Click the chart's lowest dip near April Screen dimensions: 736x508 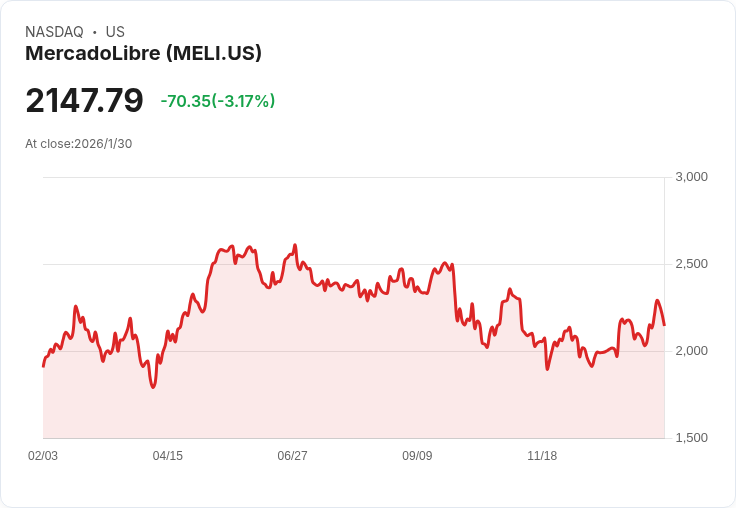tap(153, 386)
